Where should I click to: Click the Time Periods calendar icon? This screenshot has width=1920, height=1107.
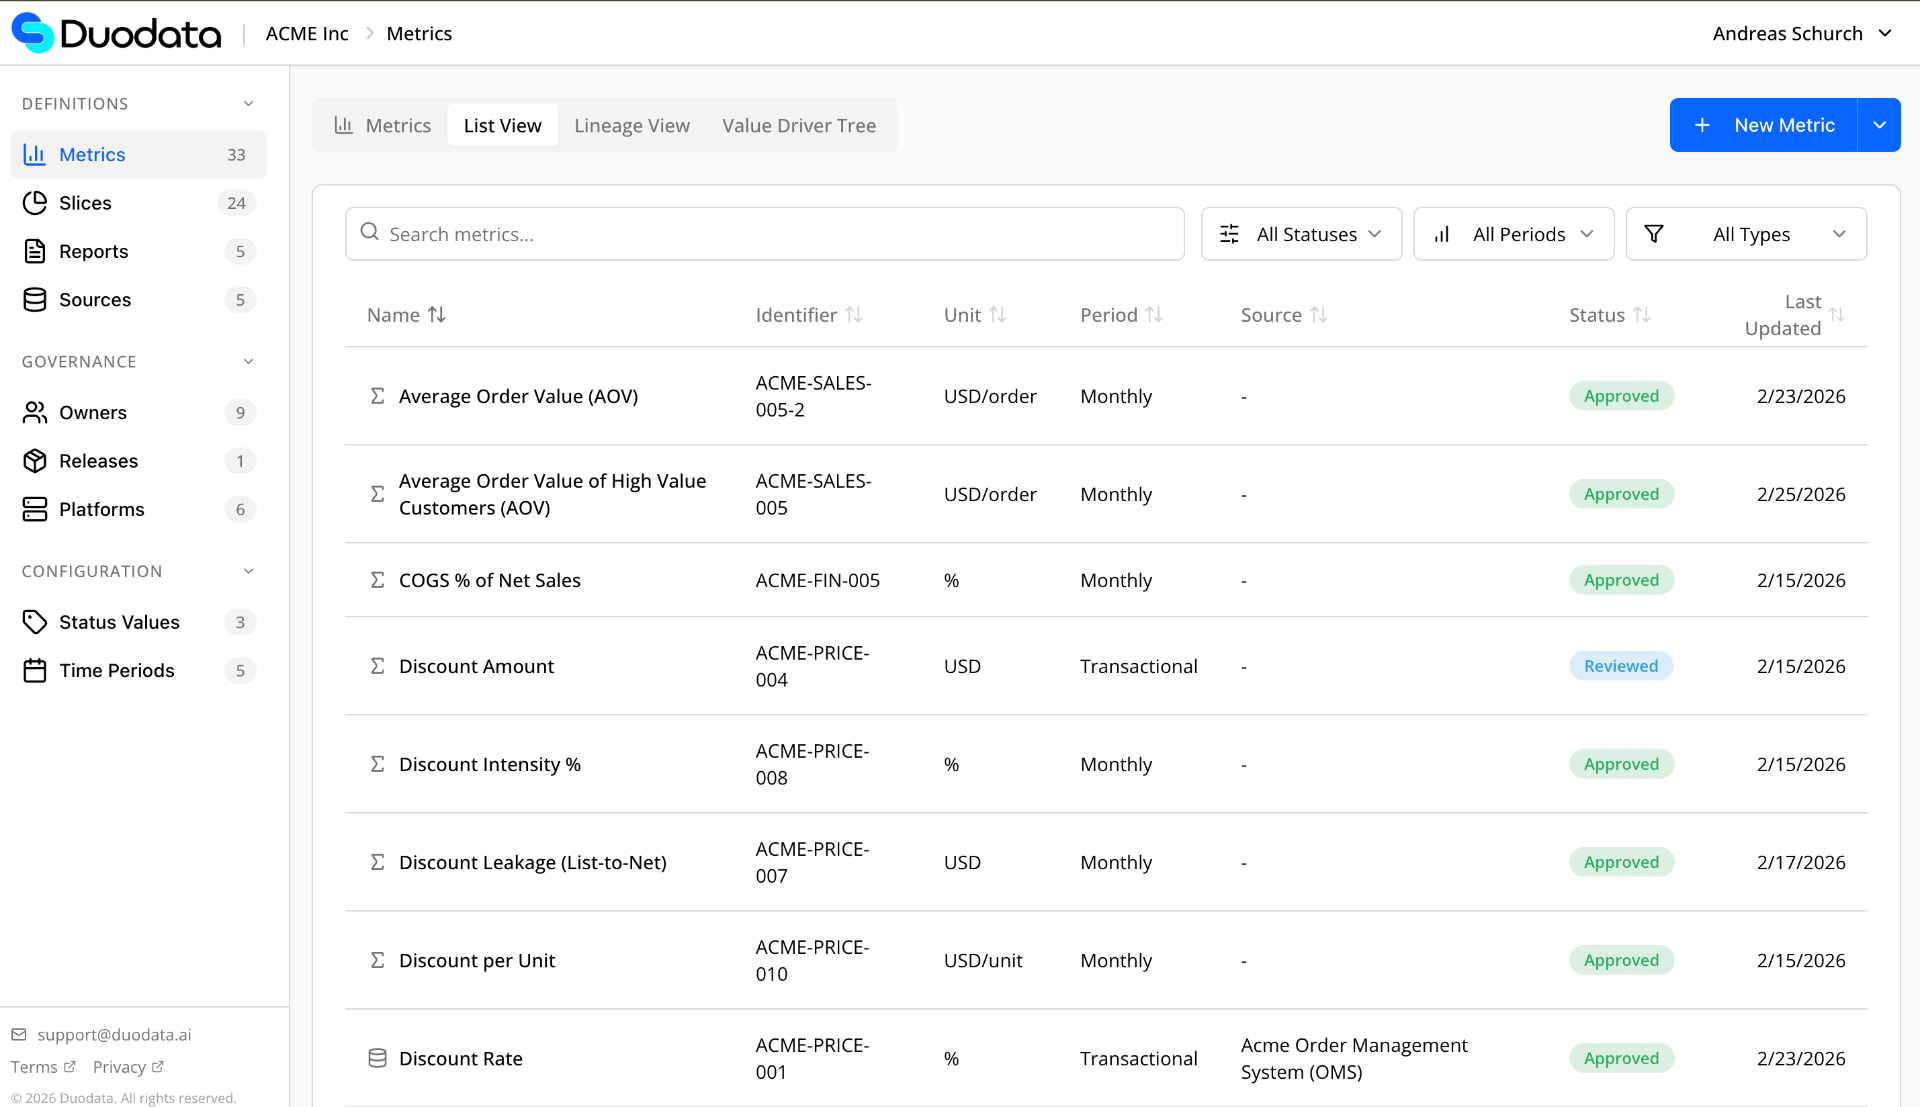35,670
